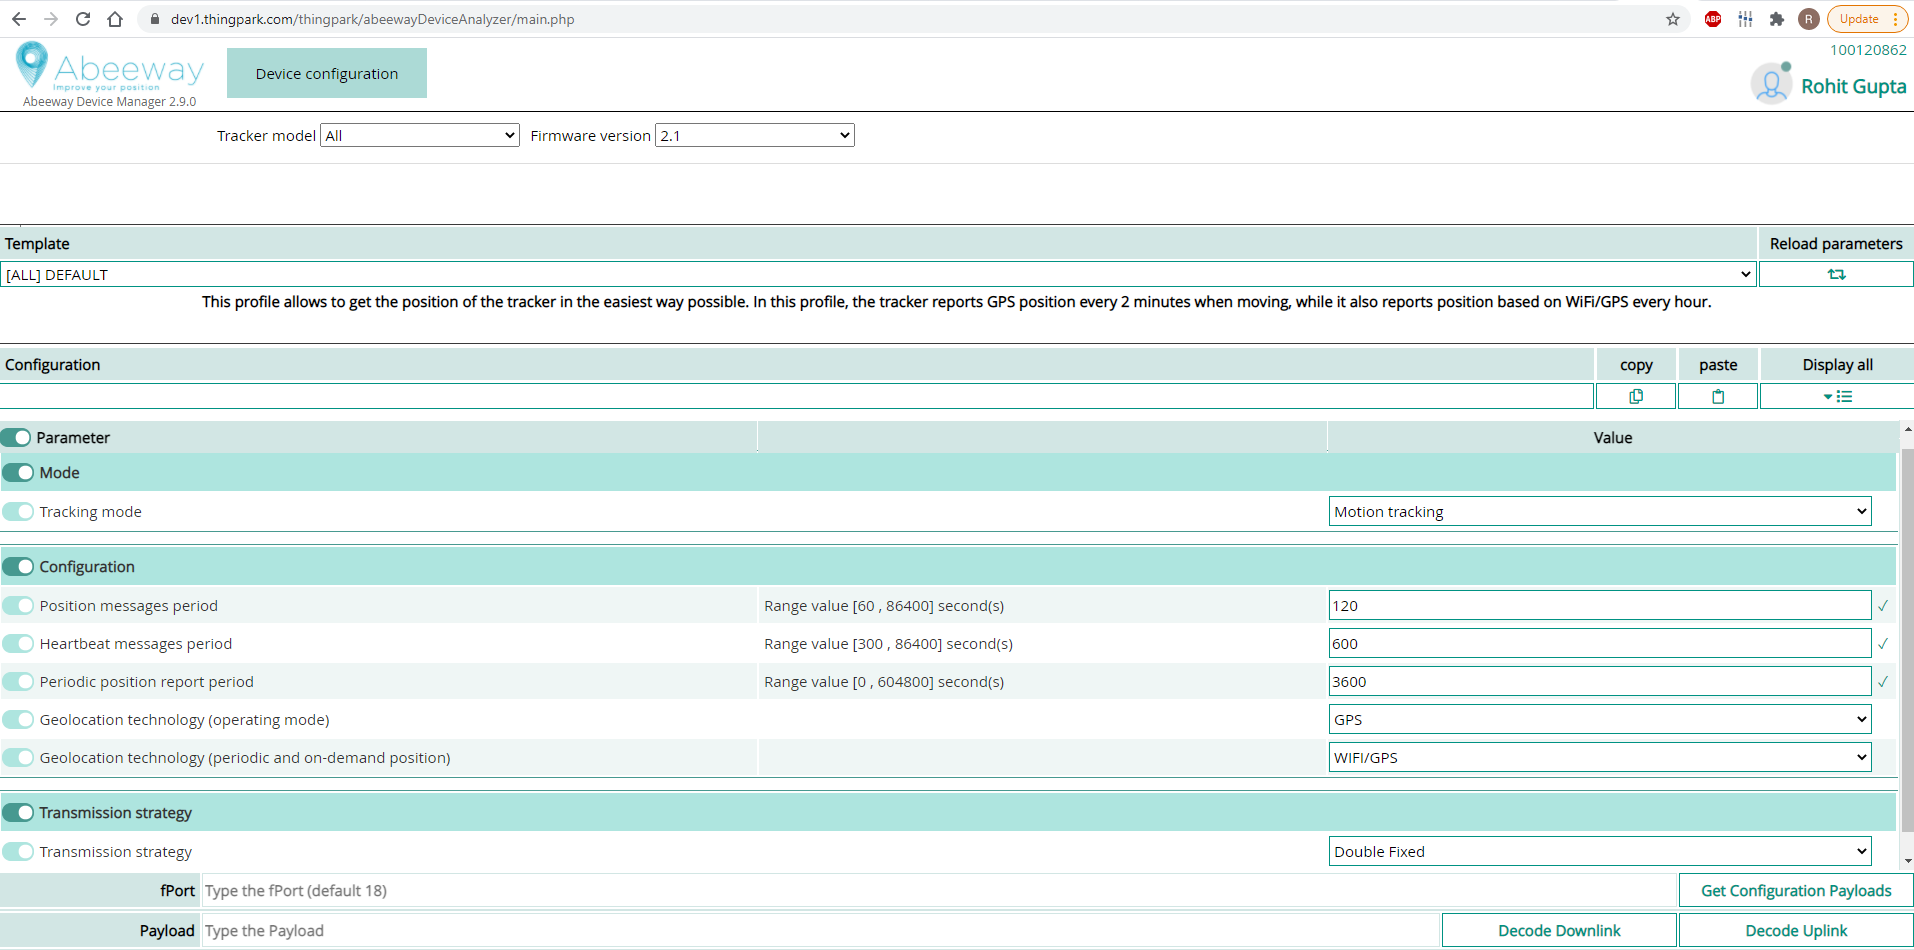Open the Tracker model dropdown
Image resolution: width=1914 pixels, height=950 pixels.
[x=420, y=136]
